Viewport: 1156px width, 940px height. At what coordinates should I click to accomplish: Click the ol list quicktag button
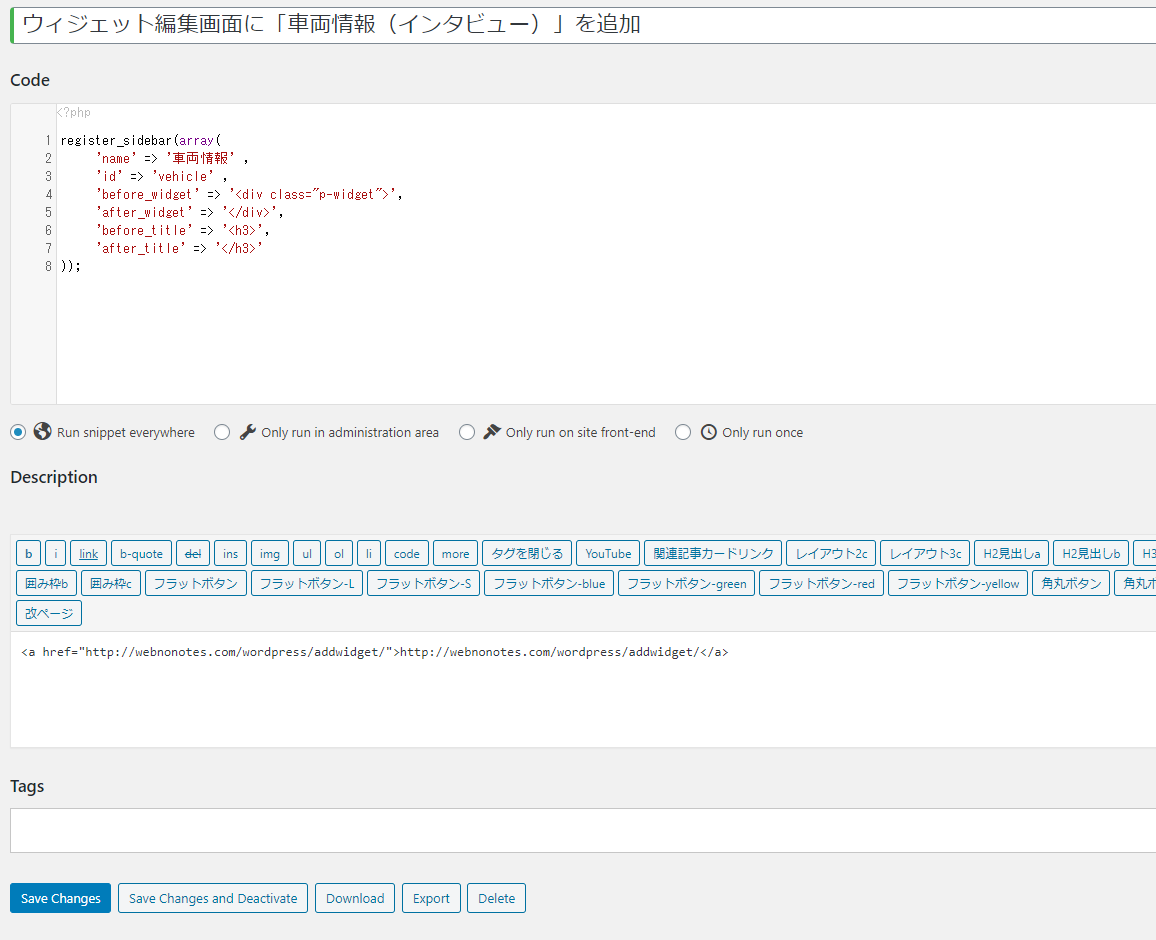point(339,553)
